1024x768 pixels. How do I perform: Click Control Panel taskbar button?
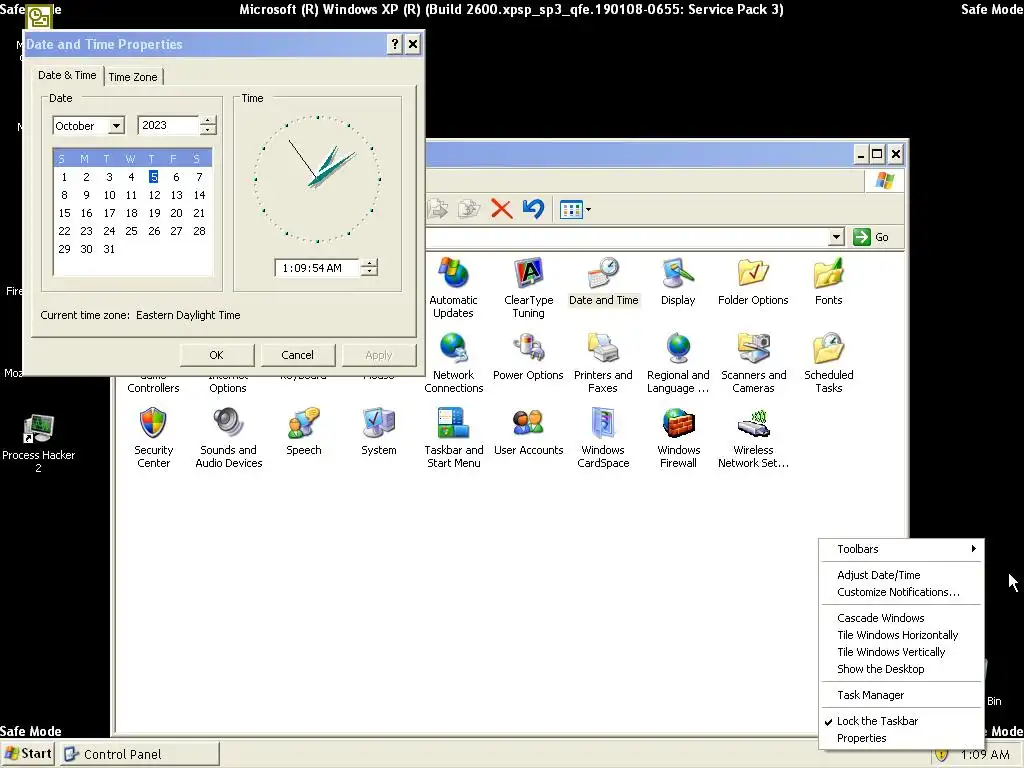[140, 754]
